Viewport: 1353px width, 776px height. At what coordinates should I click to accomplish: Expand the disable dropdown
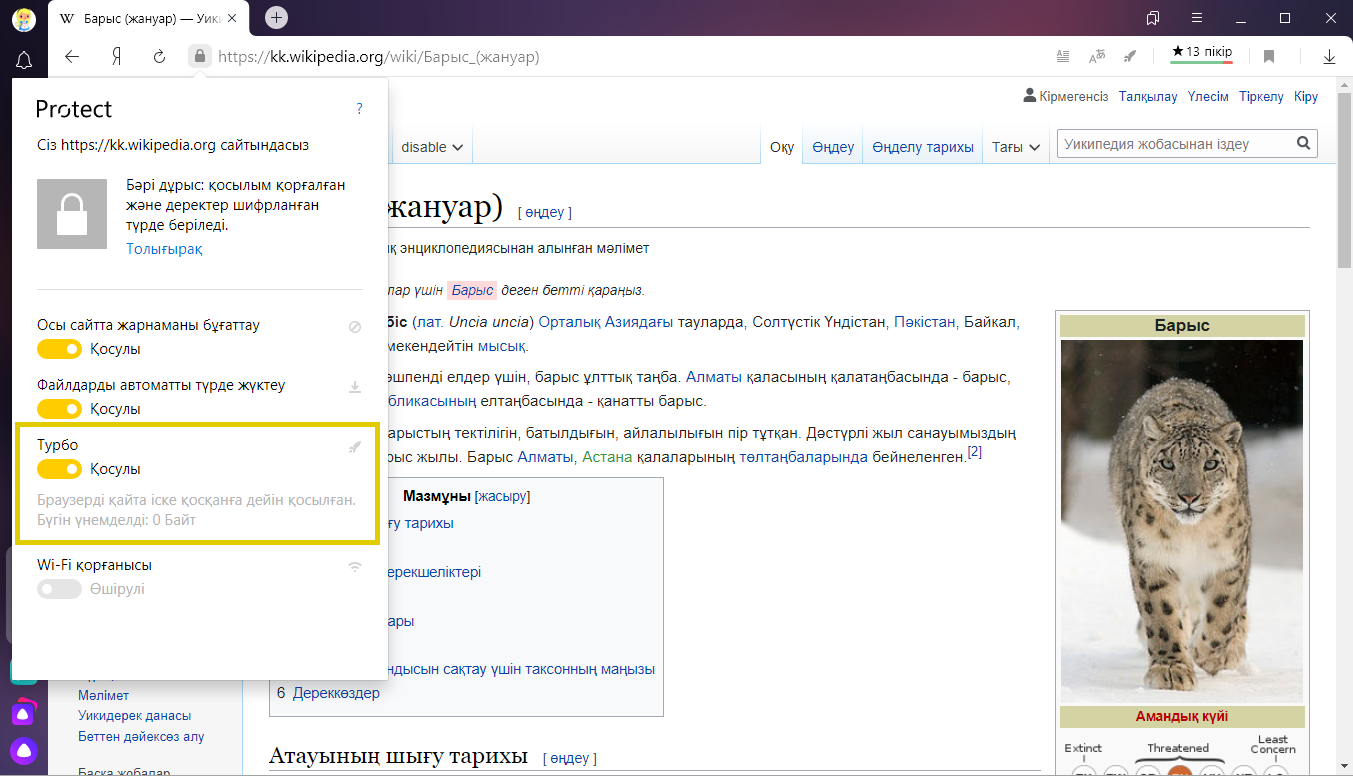[x=432, y=147]
